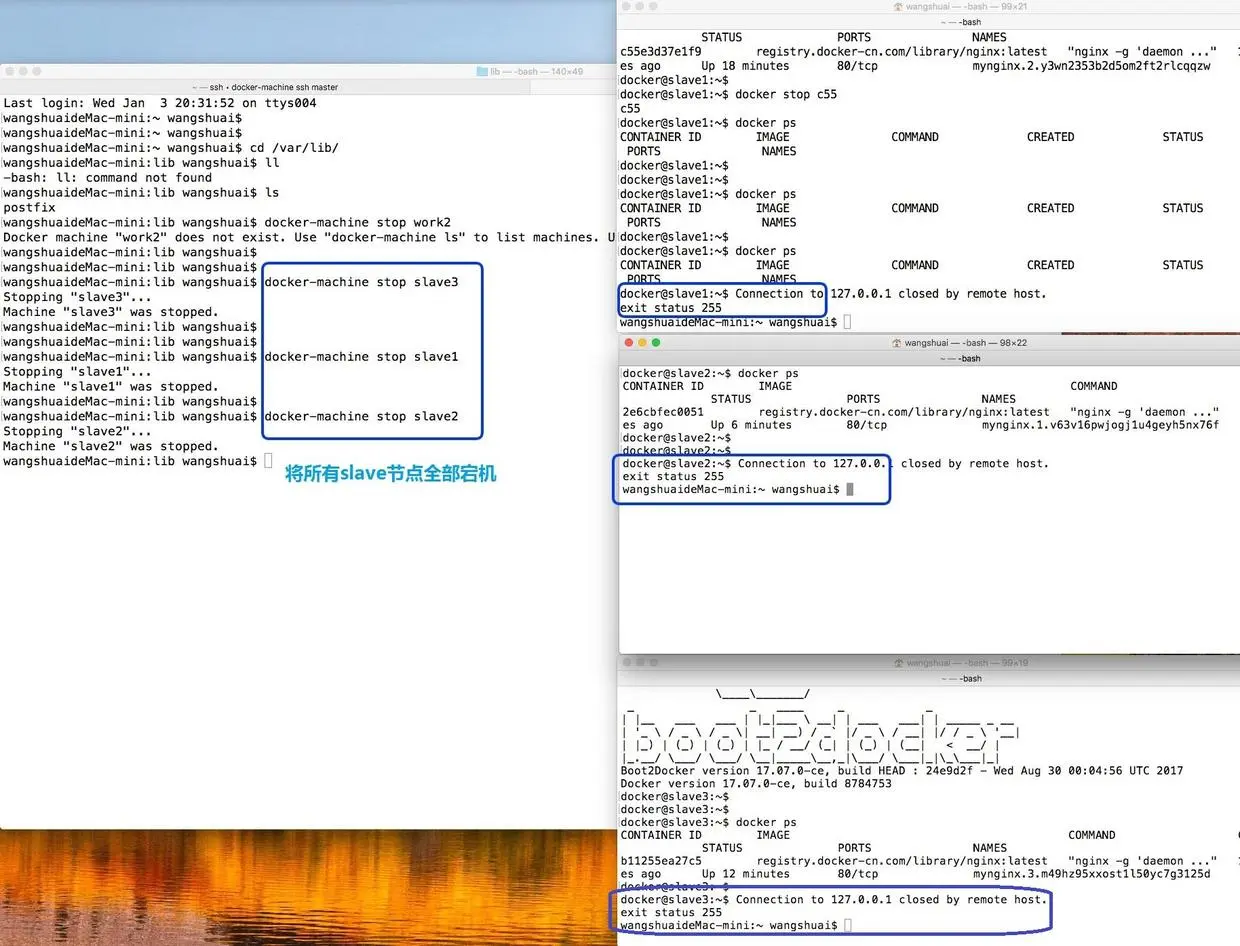The image size is (1240, 946).
Task: Click 'exit status 255' in the slave3 window
Action: point(671,913)
